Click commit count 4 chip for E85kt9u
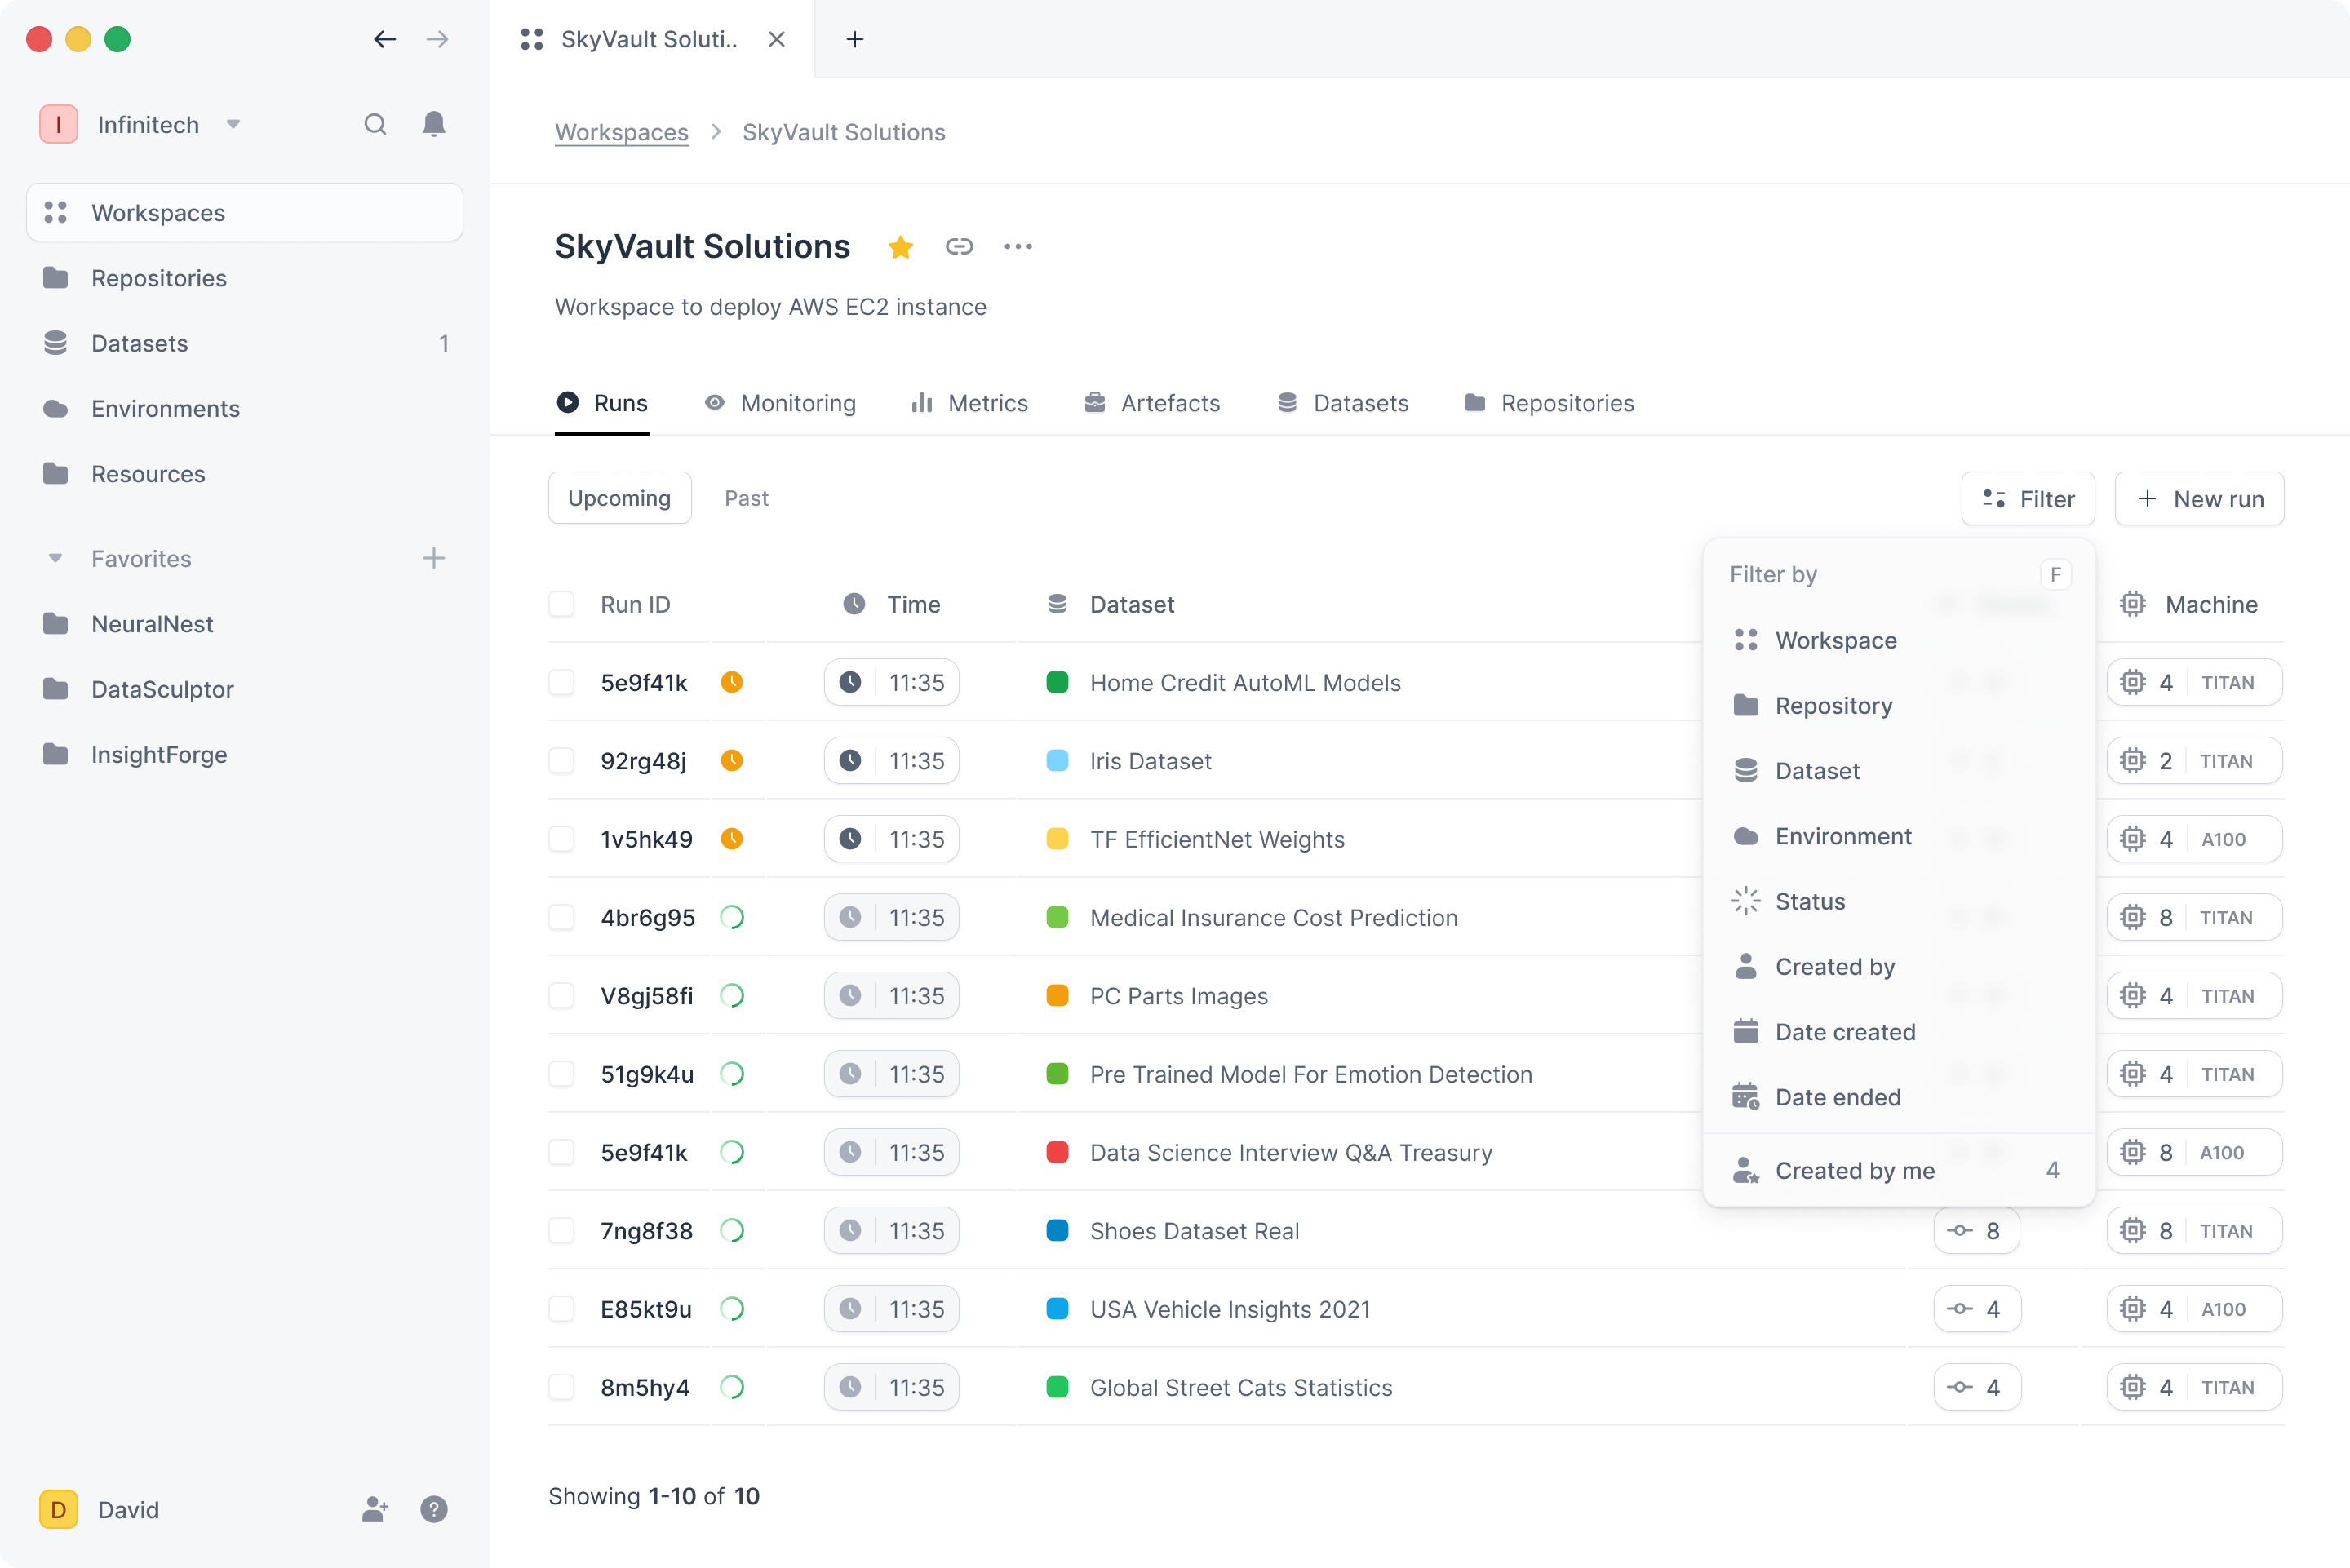Image resolution: width=2350 pixels, height=1568 pixels. pos(1976,1309)
